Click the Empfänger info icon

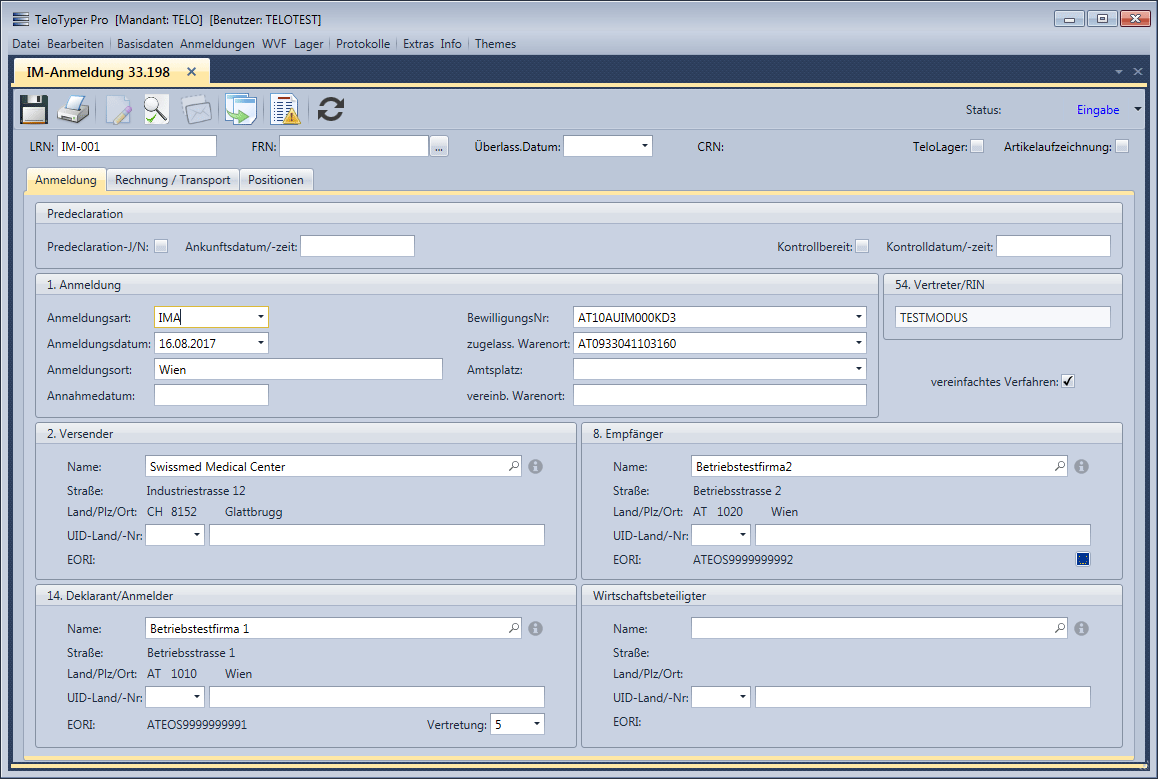point(1081,467)
